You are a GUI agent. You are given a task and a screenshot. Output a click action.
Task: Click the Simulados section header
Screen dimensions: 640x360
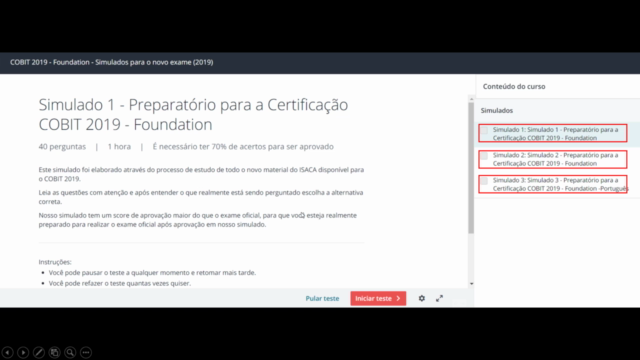point(497,111)
